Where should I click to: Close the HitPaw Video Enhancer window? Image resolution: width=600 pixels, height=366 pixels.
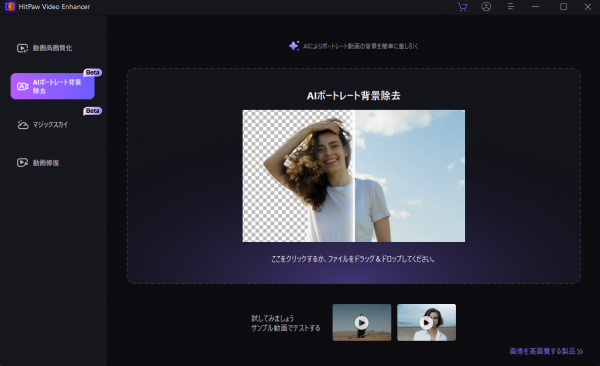(x=588, y=7)
